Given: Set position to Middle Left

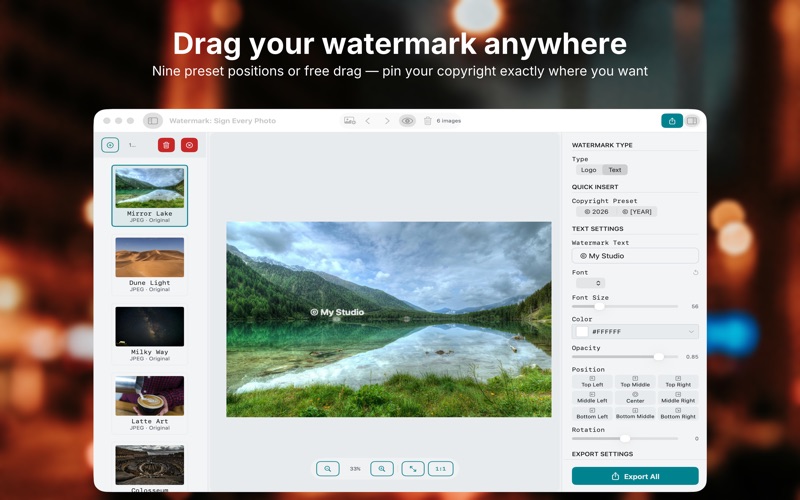Looking at the screenshot, I should (x=592, y=397).
